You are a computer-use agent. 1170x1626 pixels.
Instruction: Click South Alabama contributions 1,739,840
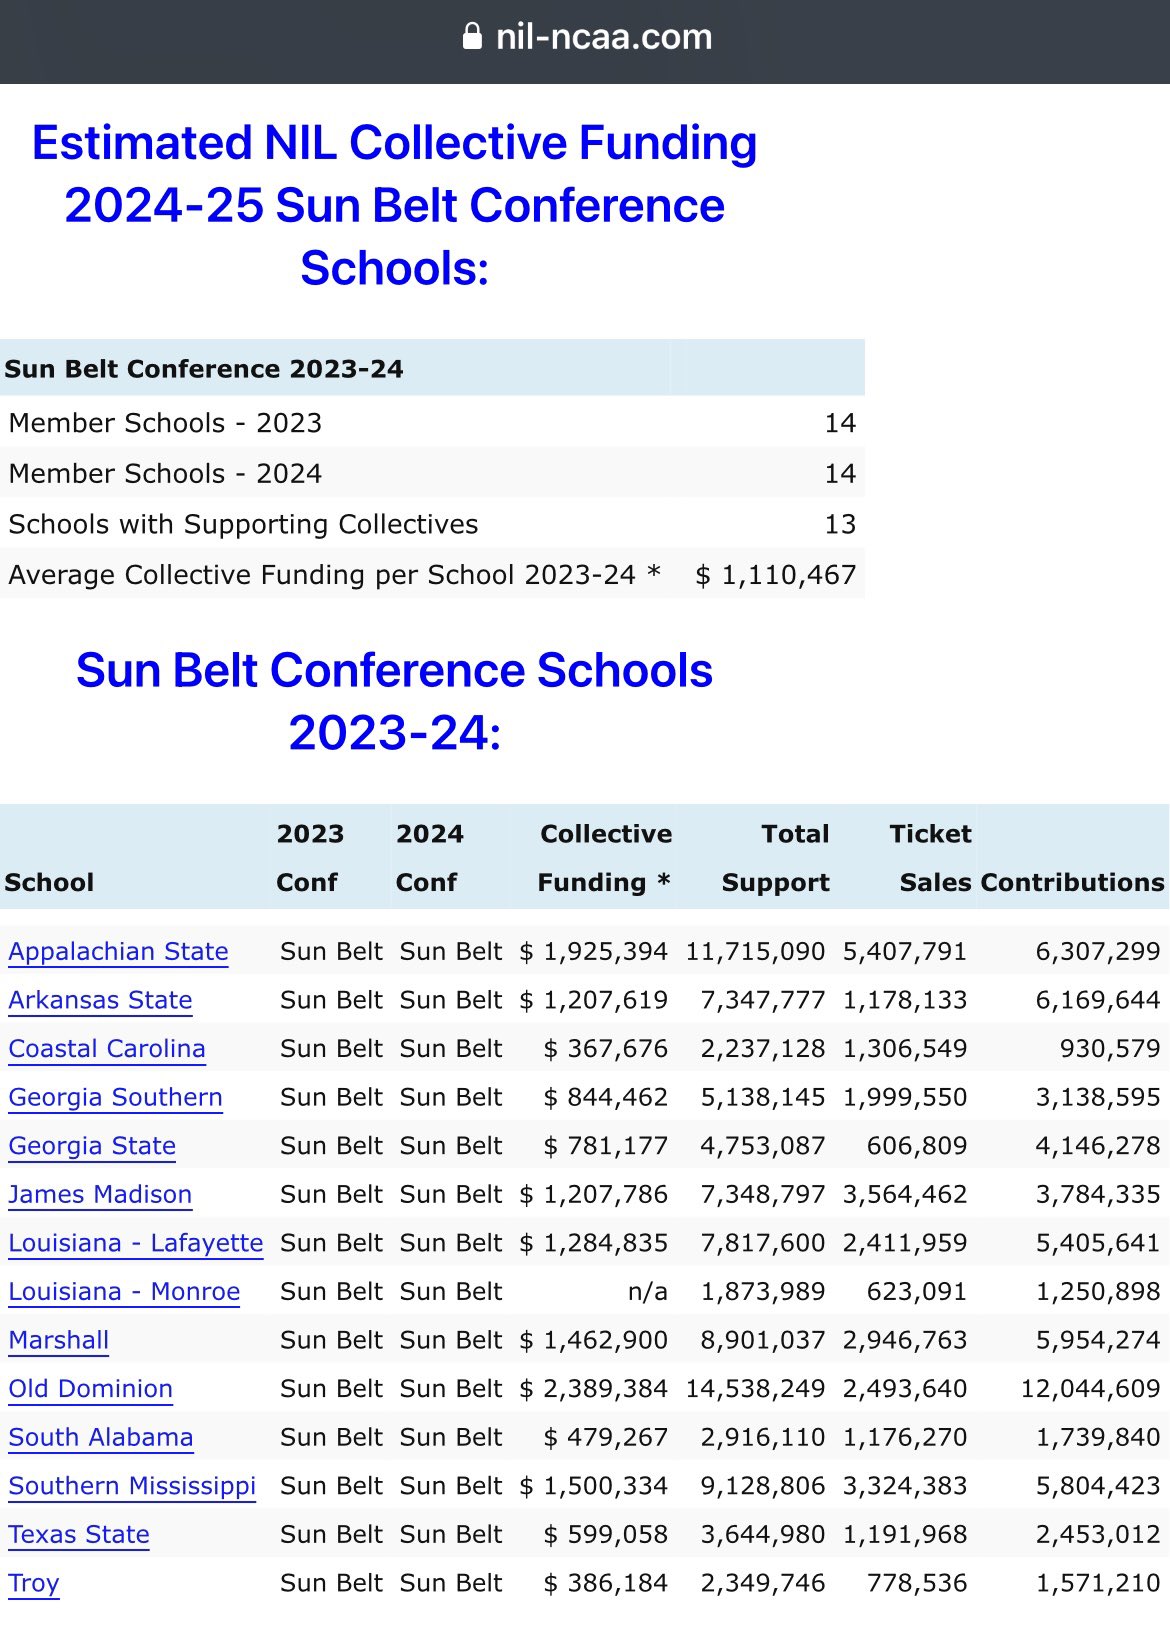1098,1437
